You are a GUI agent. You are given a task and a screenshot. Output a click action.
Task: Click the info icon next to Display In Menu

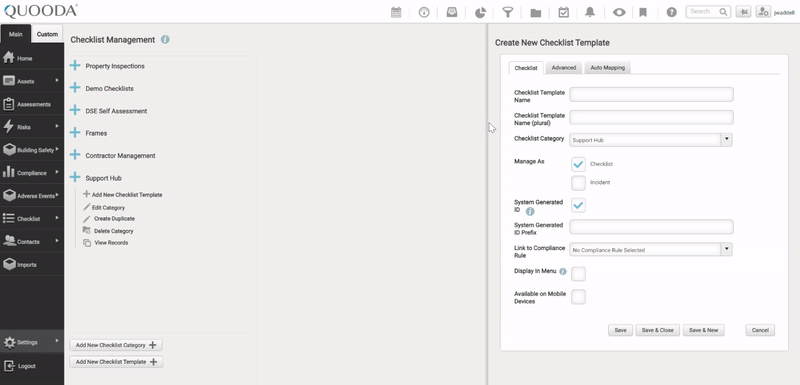pos(563,272)
